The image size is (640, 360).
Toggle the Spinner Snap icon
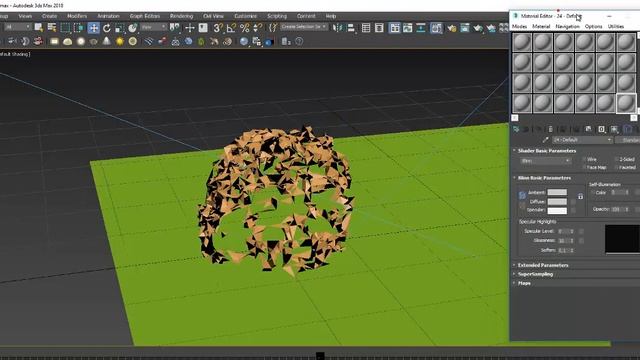coord(258,28)
